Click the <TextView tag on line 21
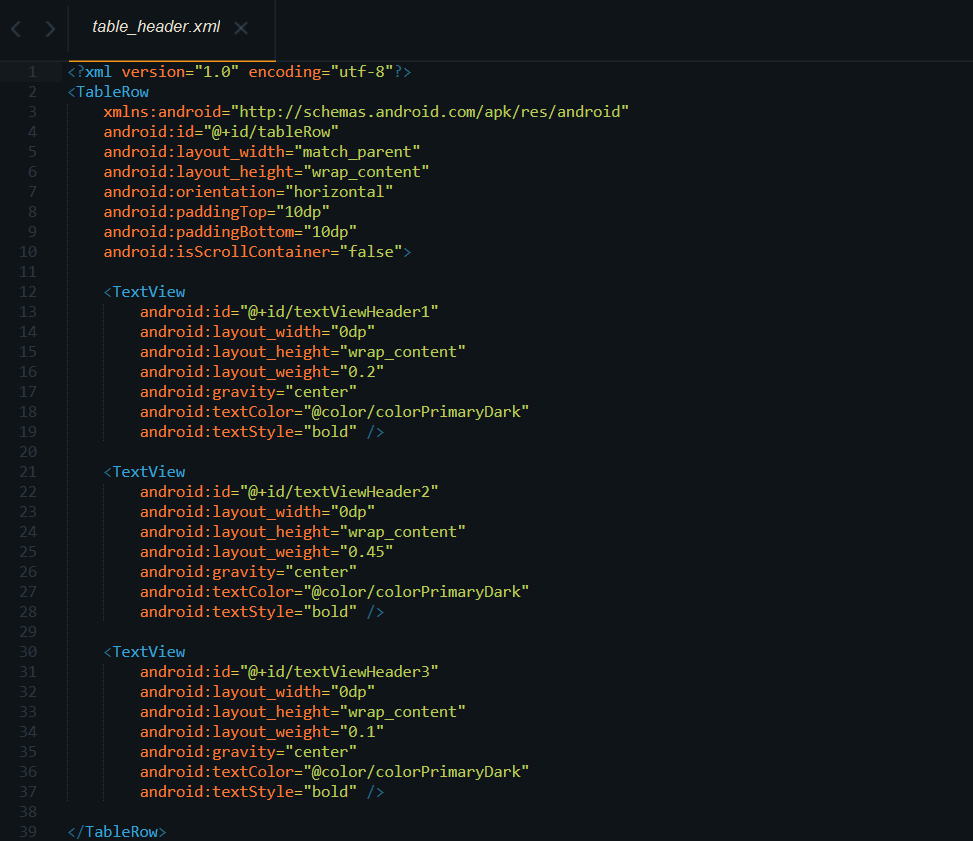973x841 pixels. click(x=145, y=472)
